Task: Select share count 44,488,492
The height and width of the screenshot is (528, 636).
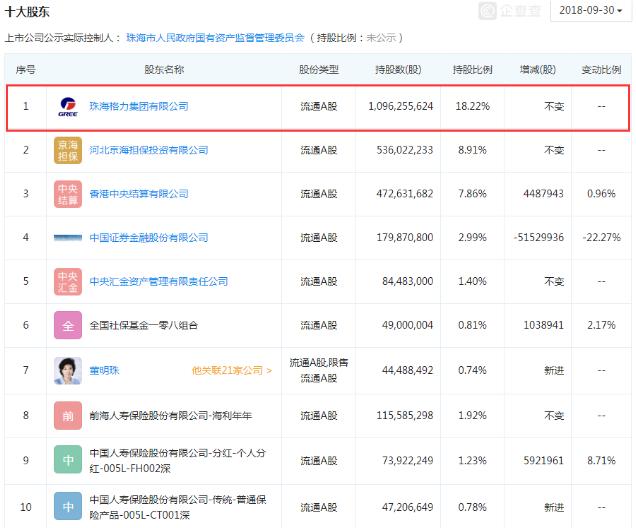Action: [408, 370]
